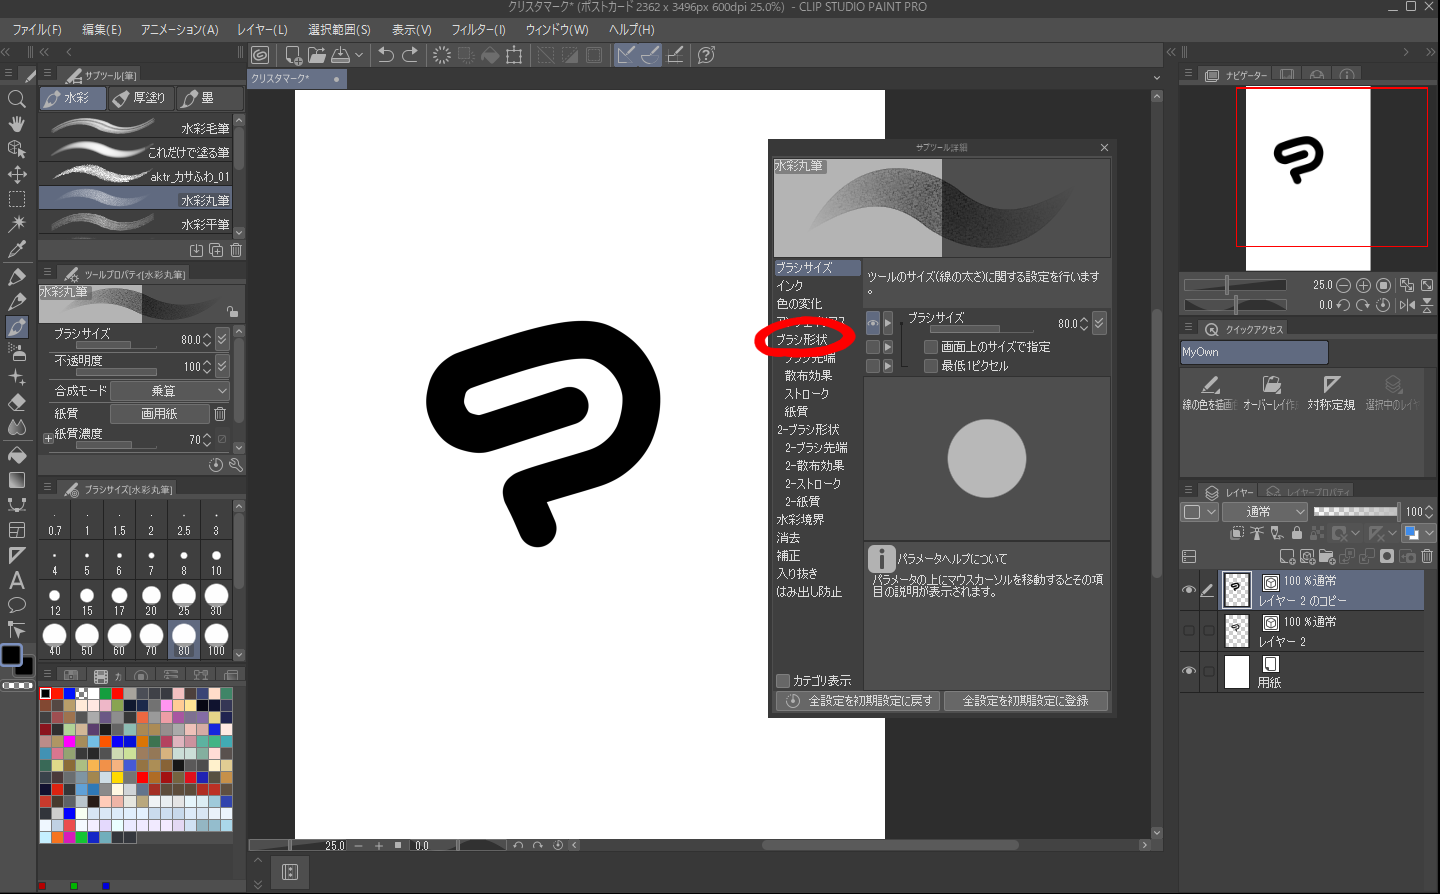Screen dimensions: 1440x894
Task: Click the undo arrow in toolbar
Action: (x=386, y=55)
